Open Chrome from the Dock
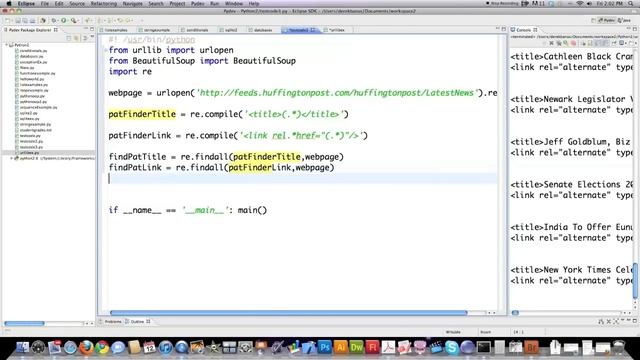This screenshot has height=360, width=640. pos(102,347)
